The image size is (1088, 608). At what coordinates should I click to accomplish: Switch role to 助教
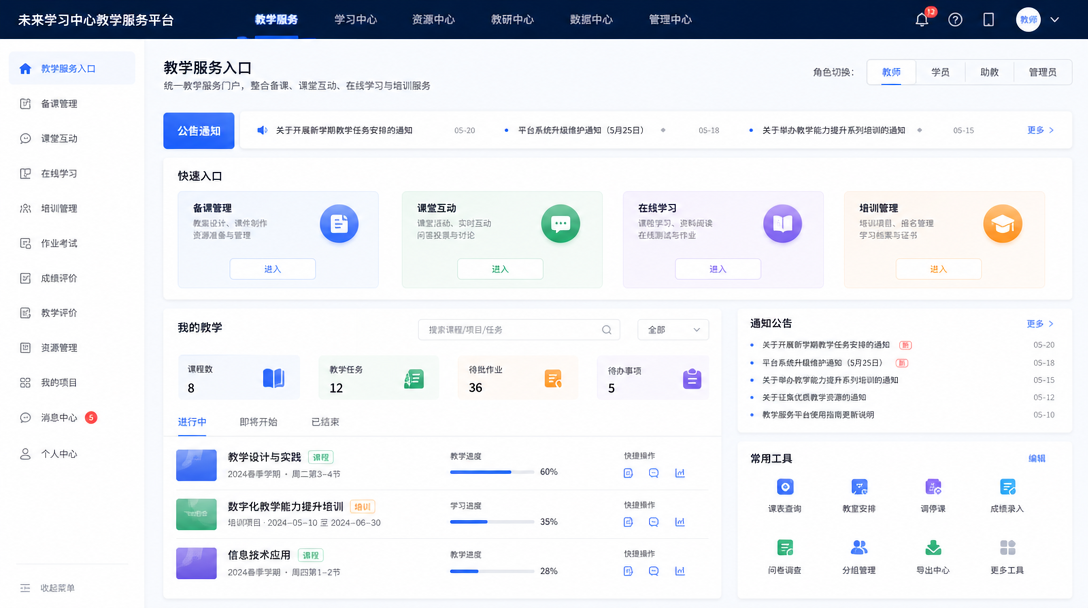[989, 72]
